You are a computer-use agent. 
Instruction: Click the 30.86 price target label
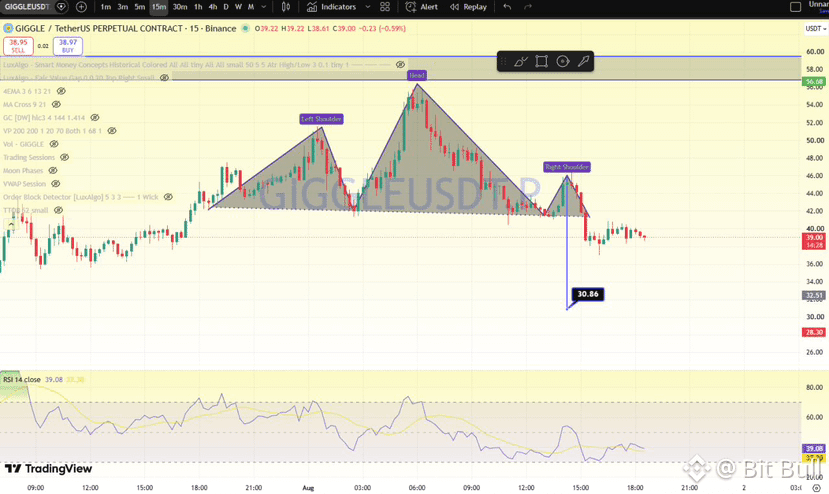588,294
